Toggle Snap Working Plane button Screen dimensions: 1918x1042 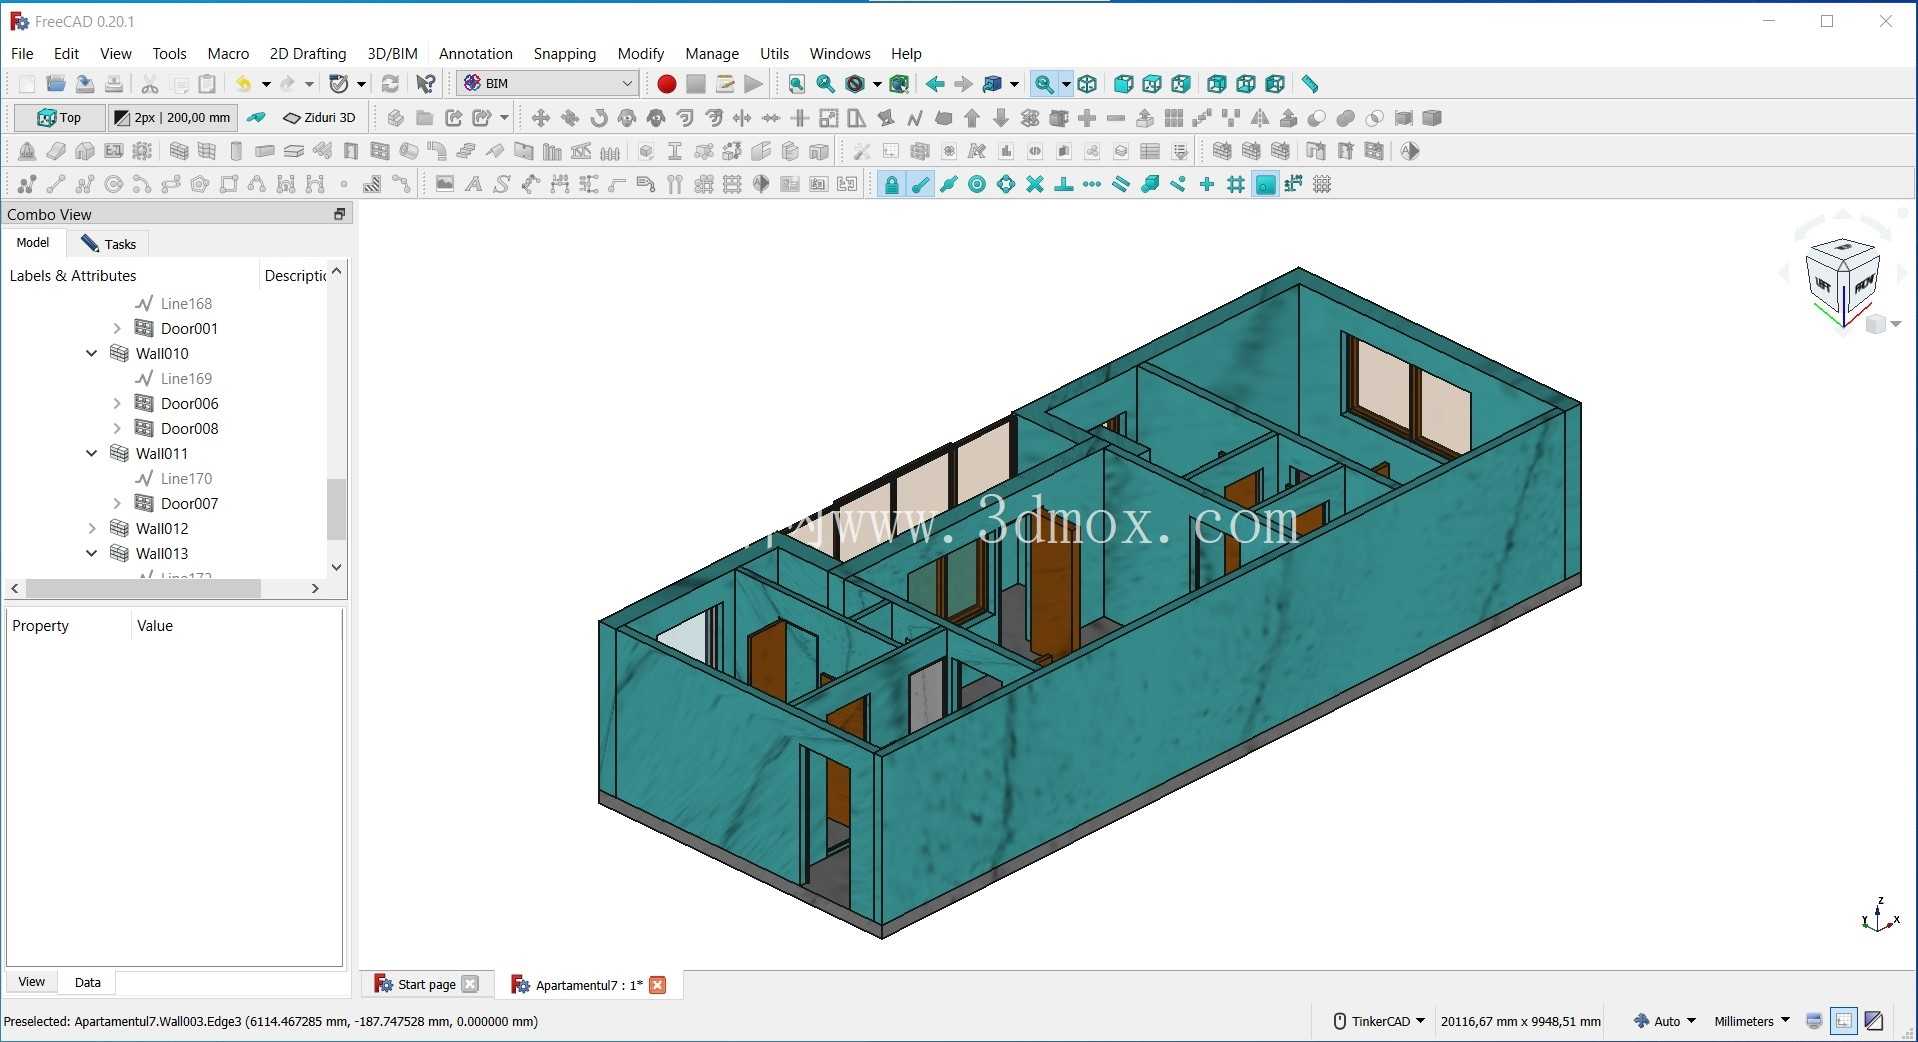1265,184
